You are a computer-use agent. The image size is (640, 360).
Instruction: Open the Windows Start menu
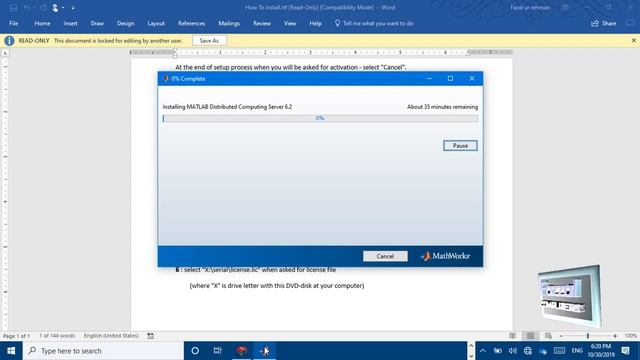point(11,351)
